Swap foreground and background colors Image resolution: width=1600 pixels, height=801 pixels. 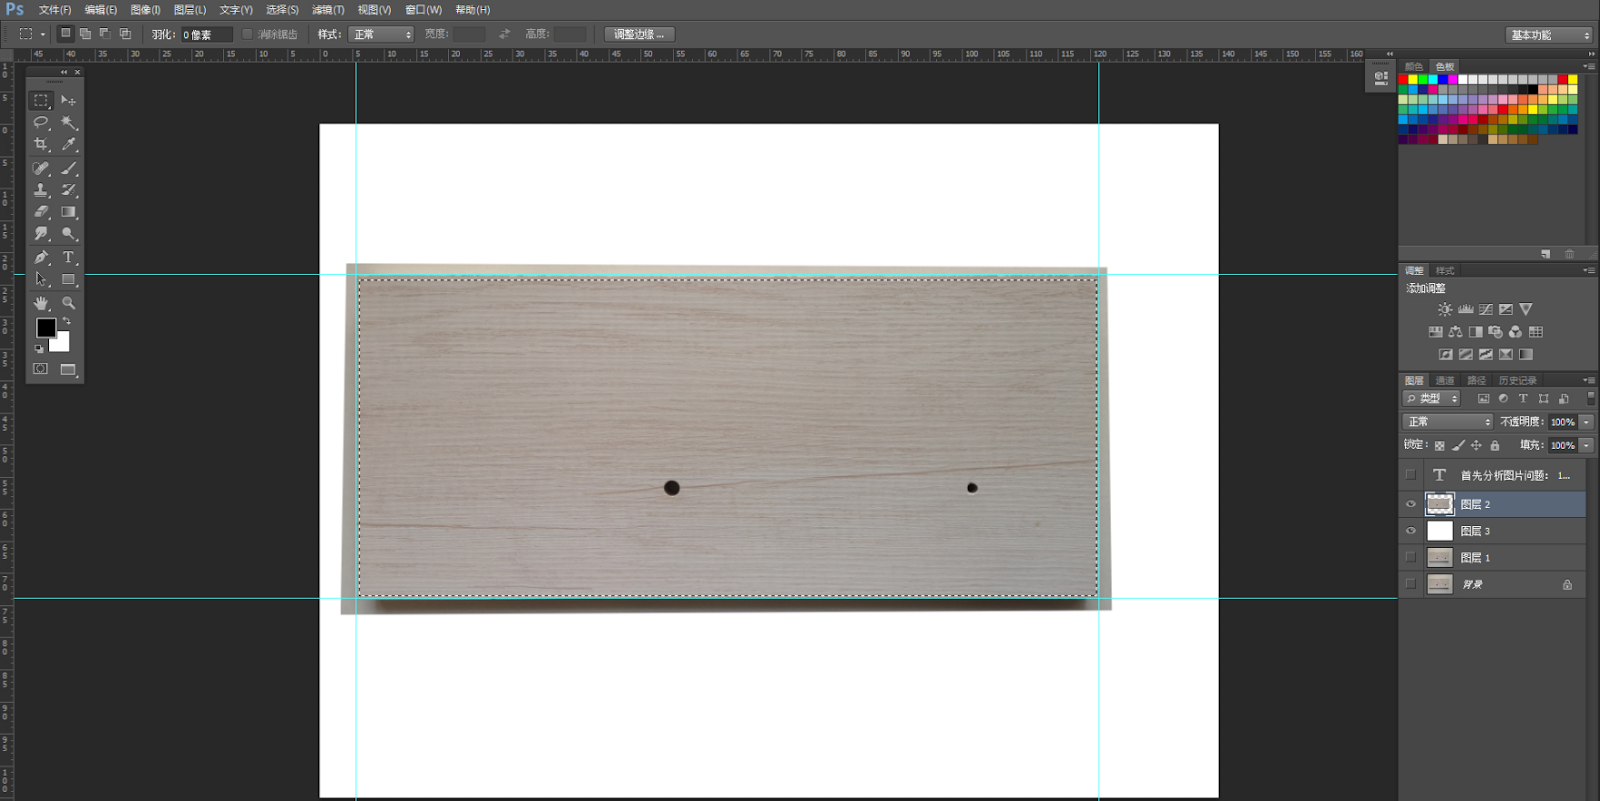coord(66,321)
